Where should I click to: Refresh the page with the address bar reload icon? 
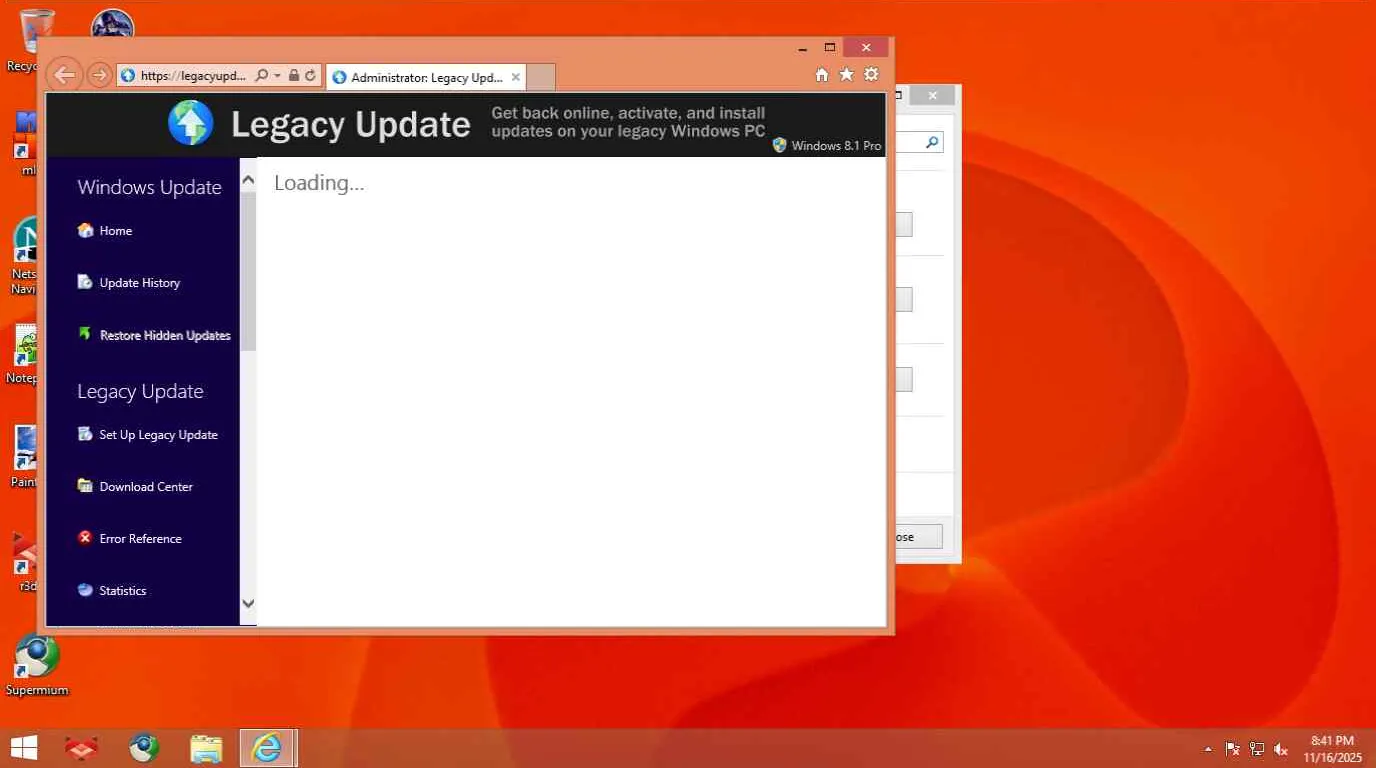(x=310, y=75)
